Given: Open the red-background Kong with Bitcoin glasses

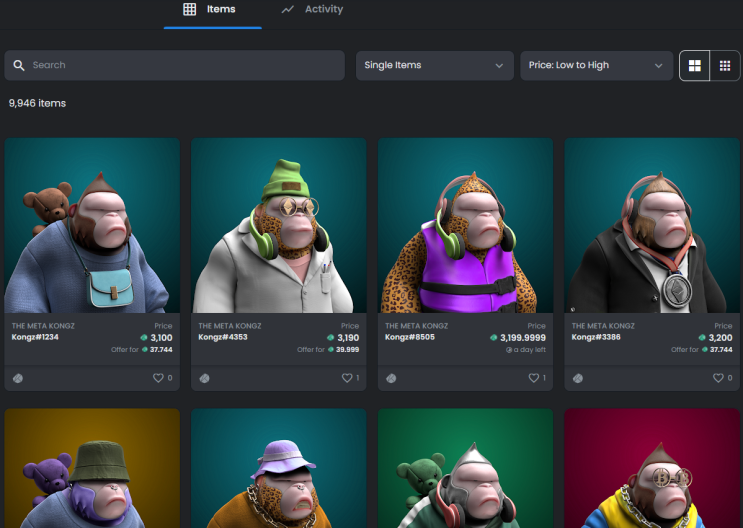Looking at the screenshot, I should pos(652,468).
